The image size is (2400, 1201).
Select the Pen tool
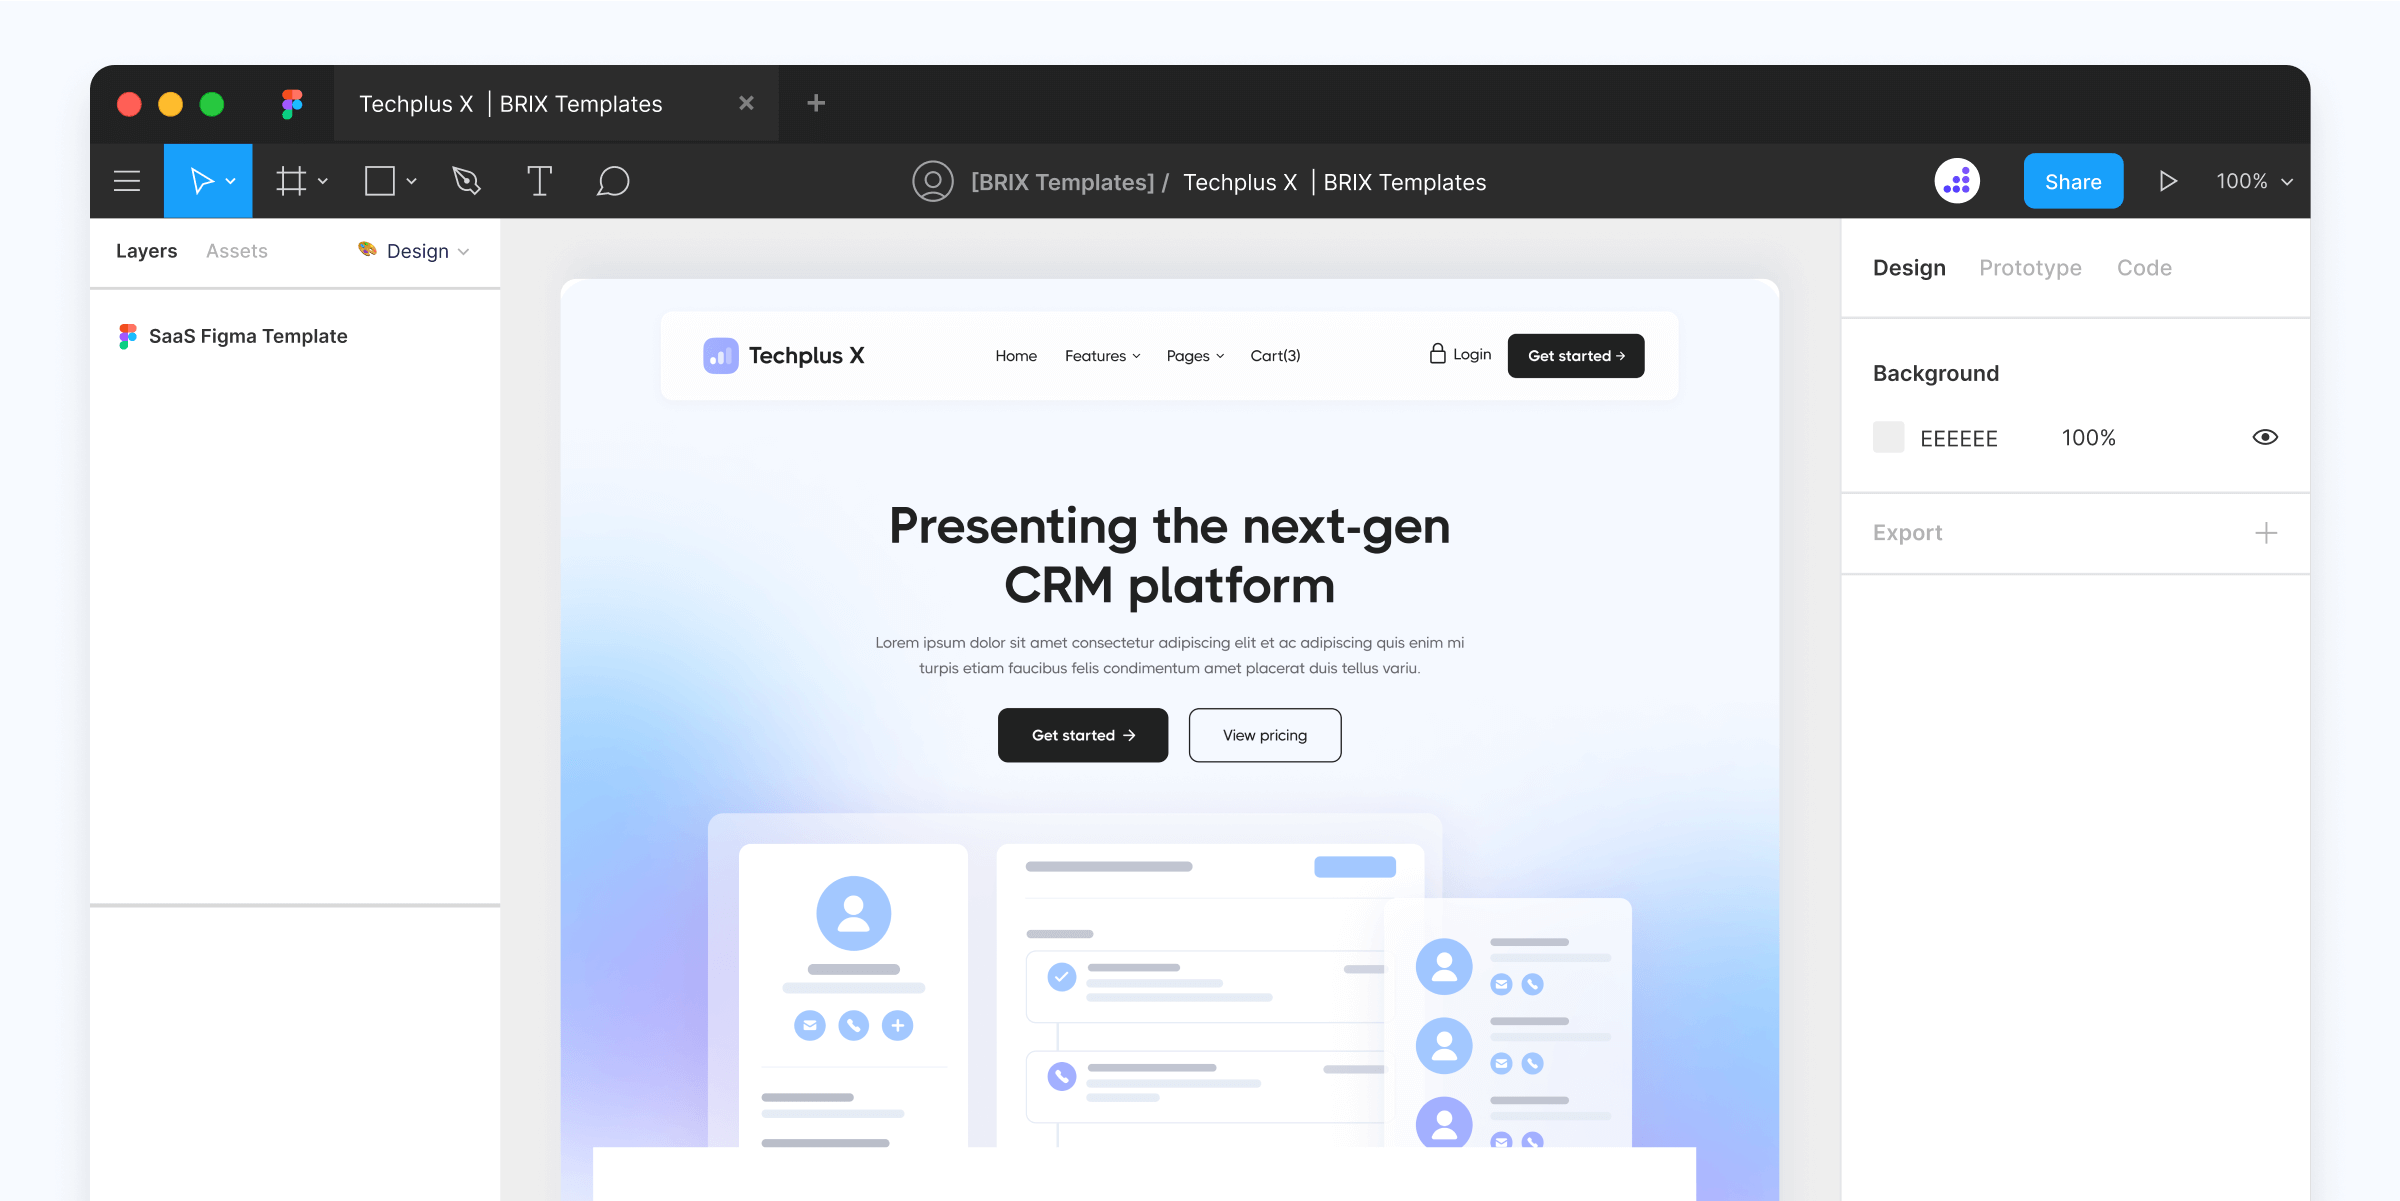466,182
